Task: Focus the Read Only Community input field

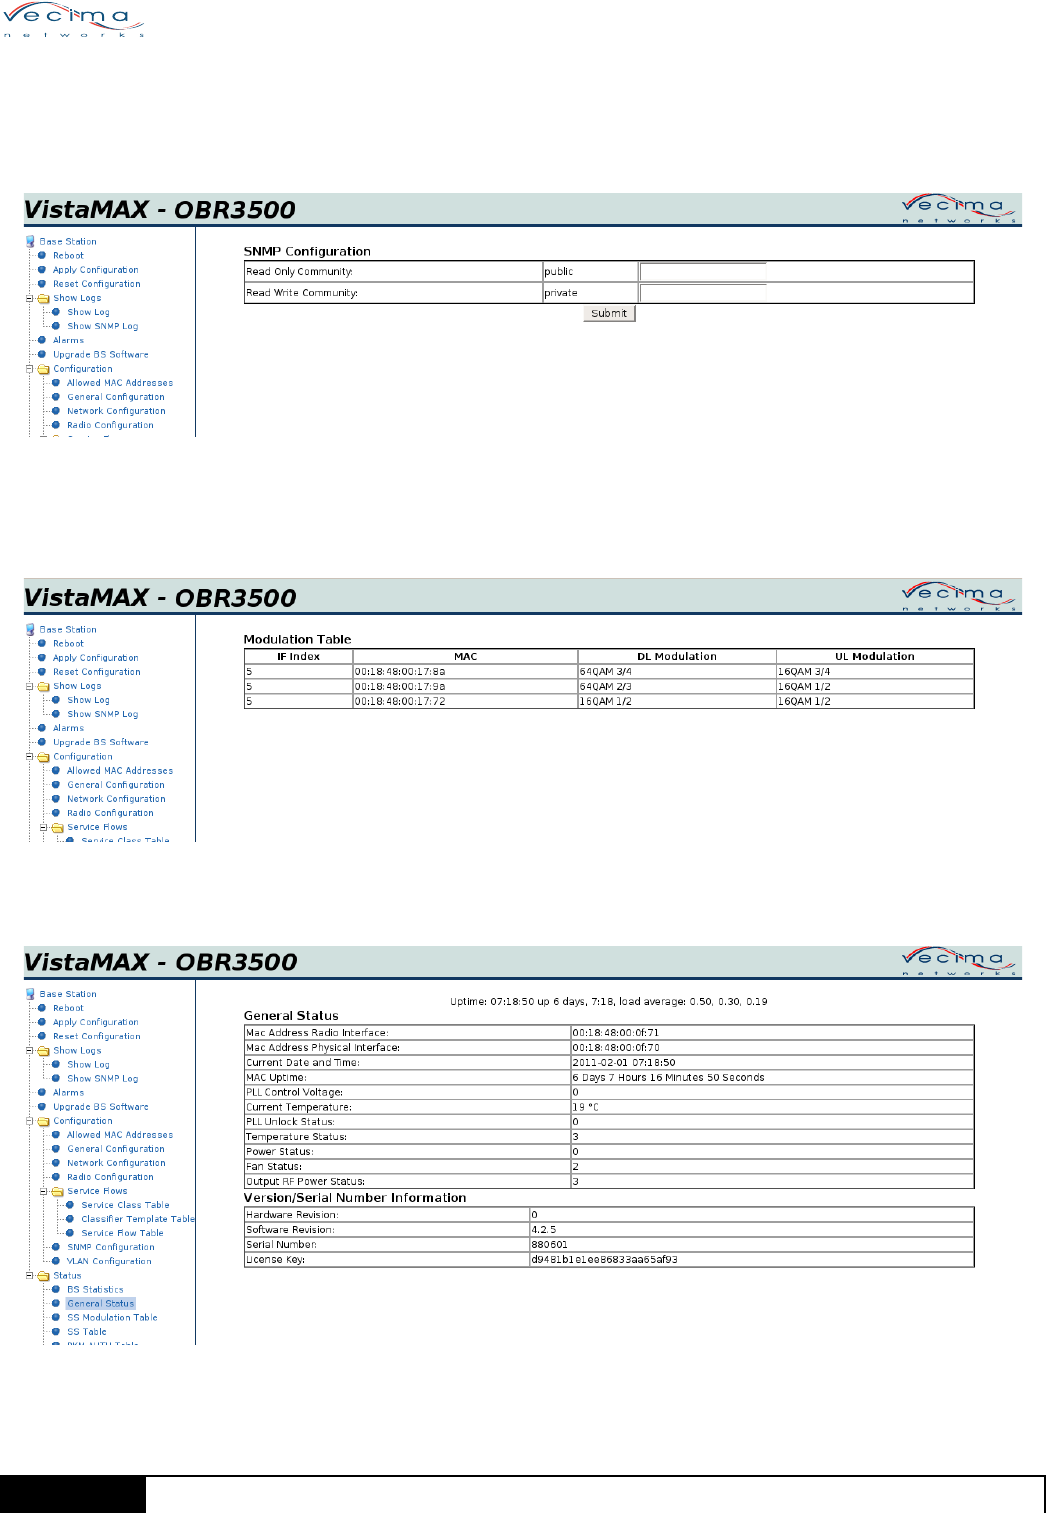Action: (703, 271)
